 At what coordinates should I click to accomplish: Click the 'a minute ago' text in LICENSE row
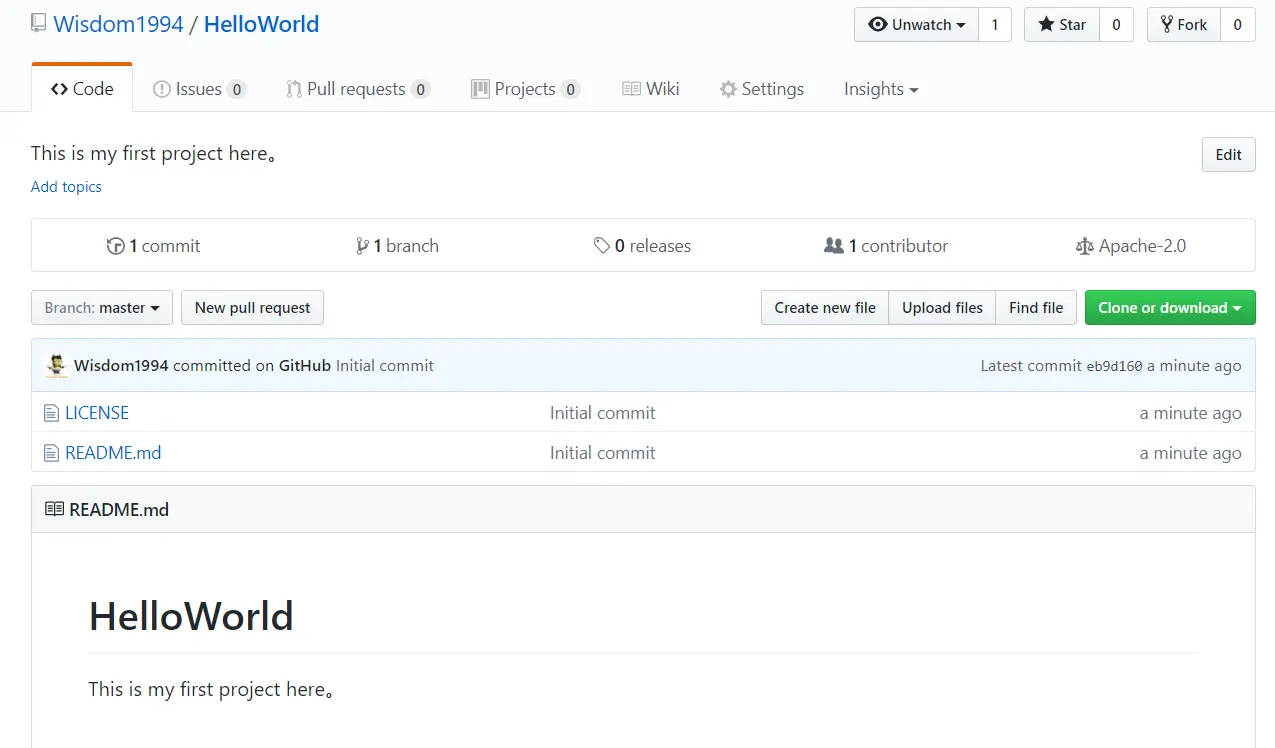tap(1190, 413)
